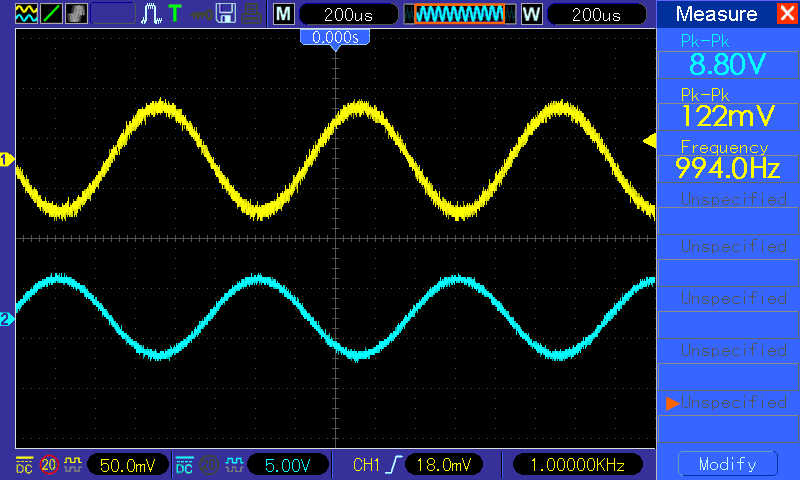Click the green T trigger status icon
The width and height of the screenshot is (800, 480).
coord(175,14)
